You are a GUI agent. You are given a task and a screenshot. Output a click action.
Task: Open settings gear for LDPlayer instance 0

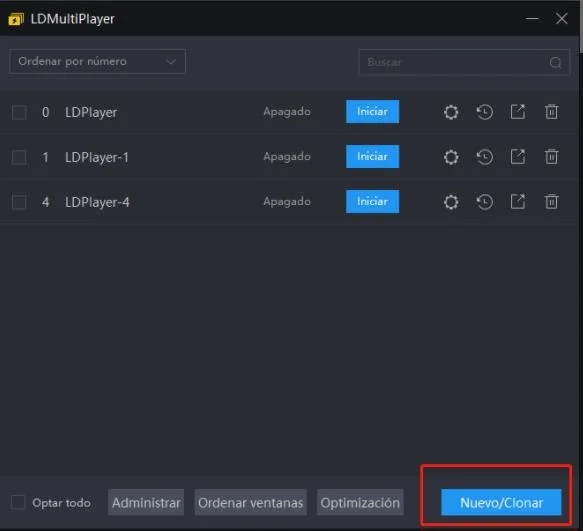[x=451, y=112]
